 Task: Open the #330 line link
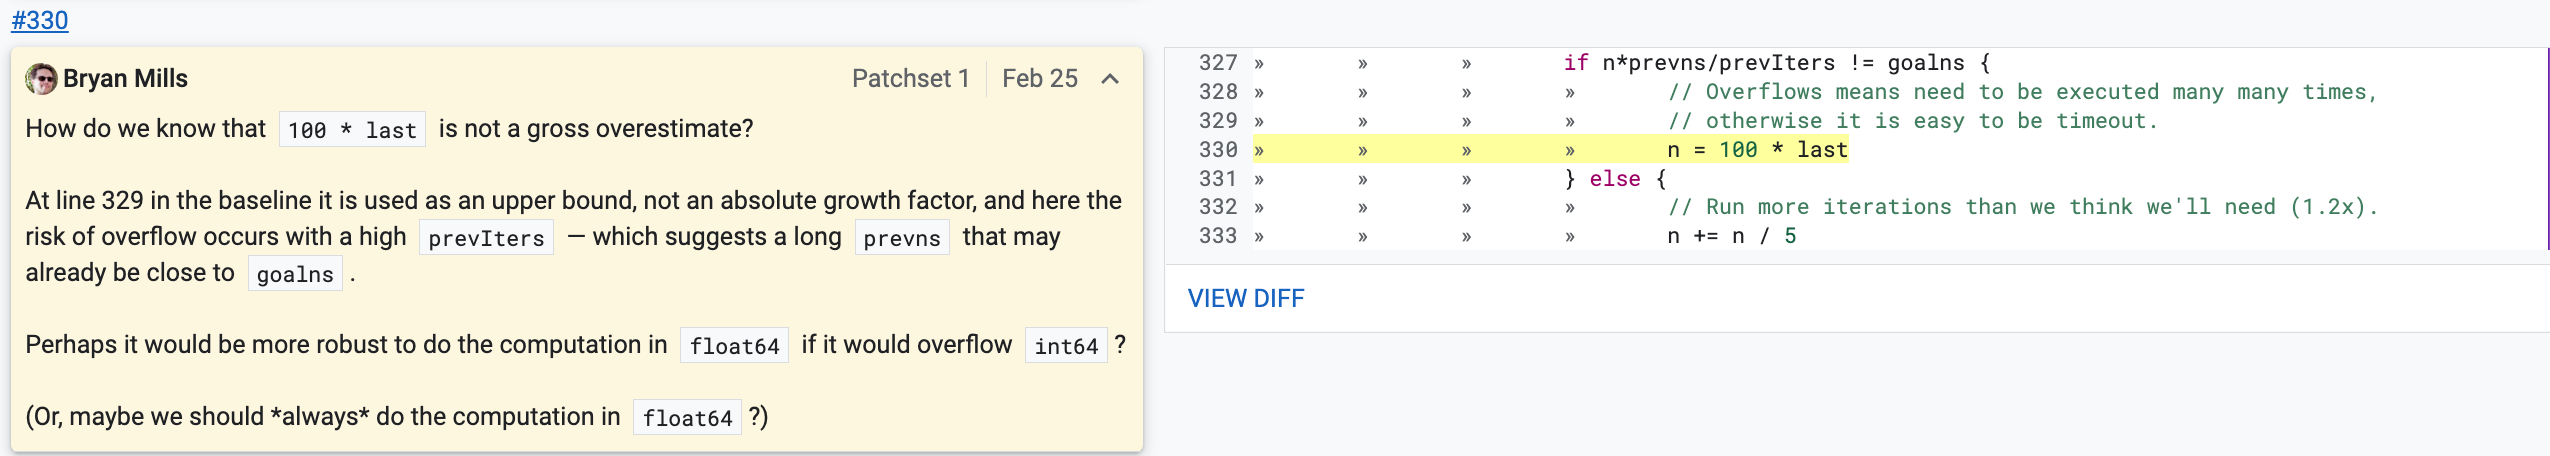40,20
